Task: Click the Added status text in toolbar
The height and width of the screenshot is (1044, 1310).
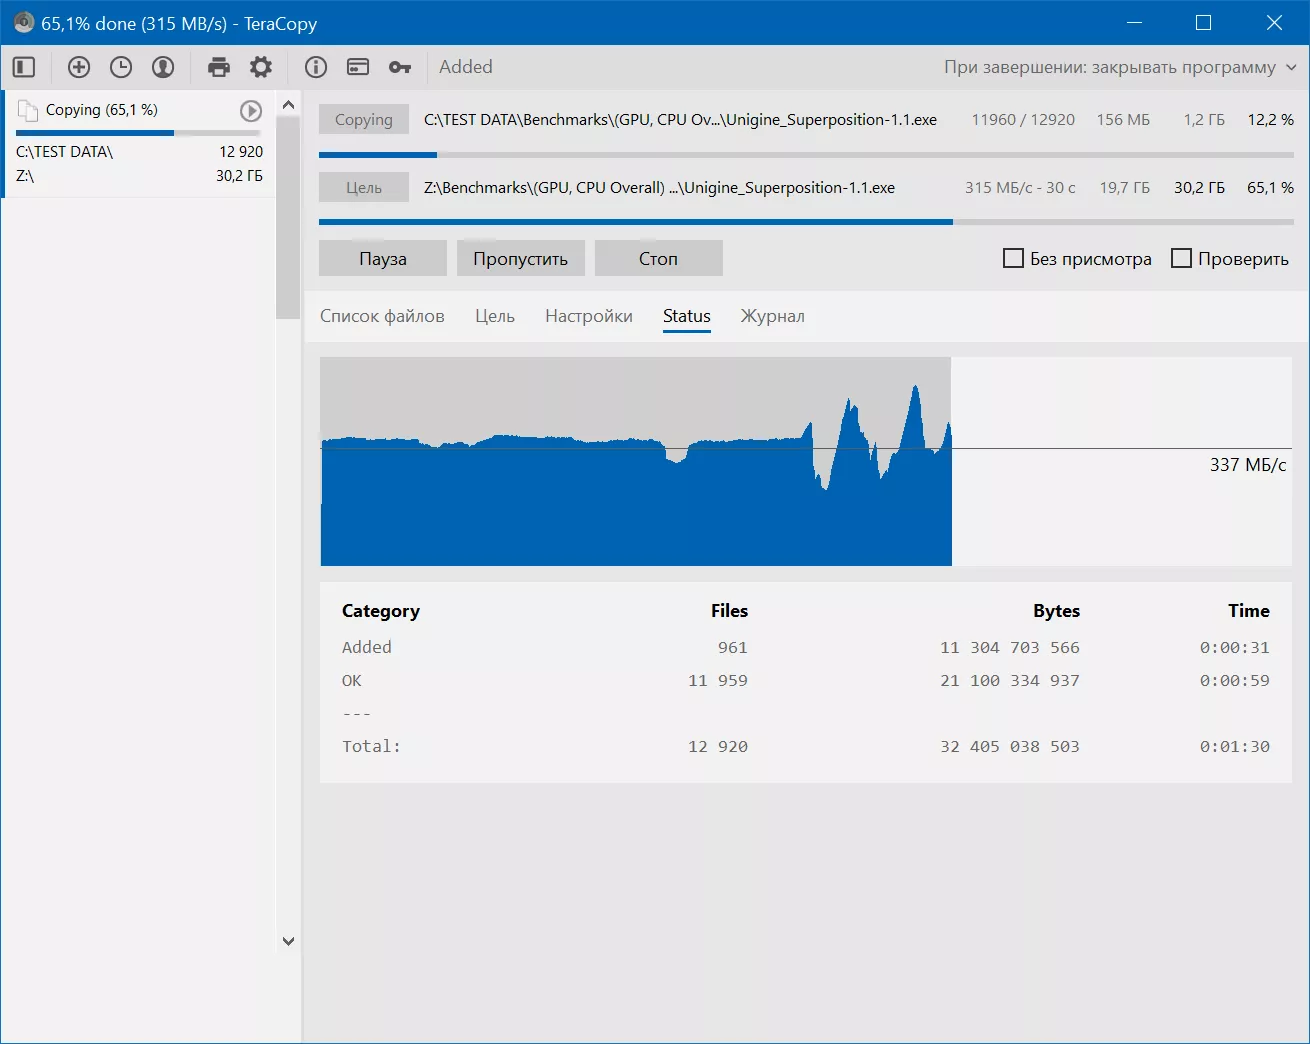Action: pyautogui.click(x=466, y=67)
